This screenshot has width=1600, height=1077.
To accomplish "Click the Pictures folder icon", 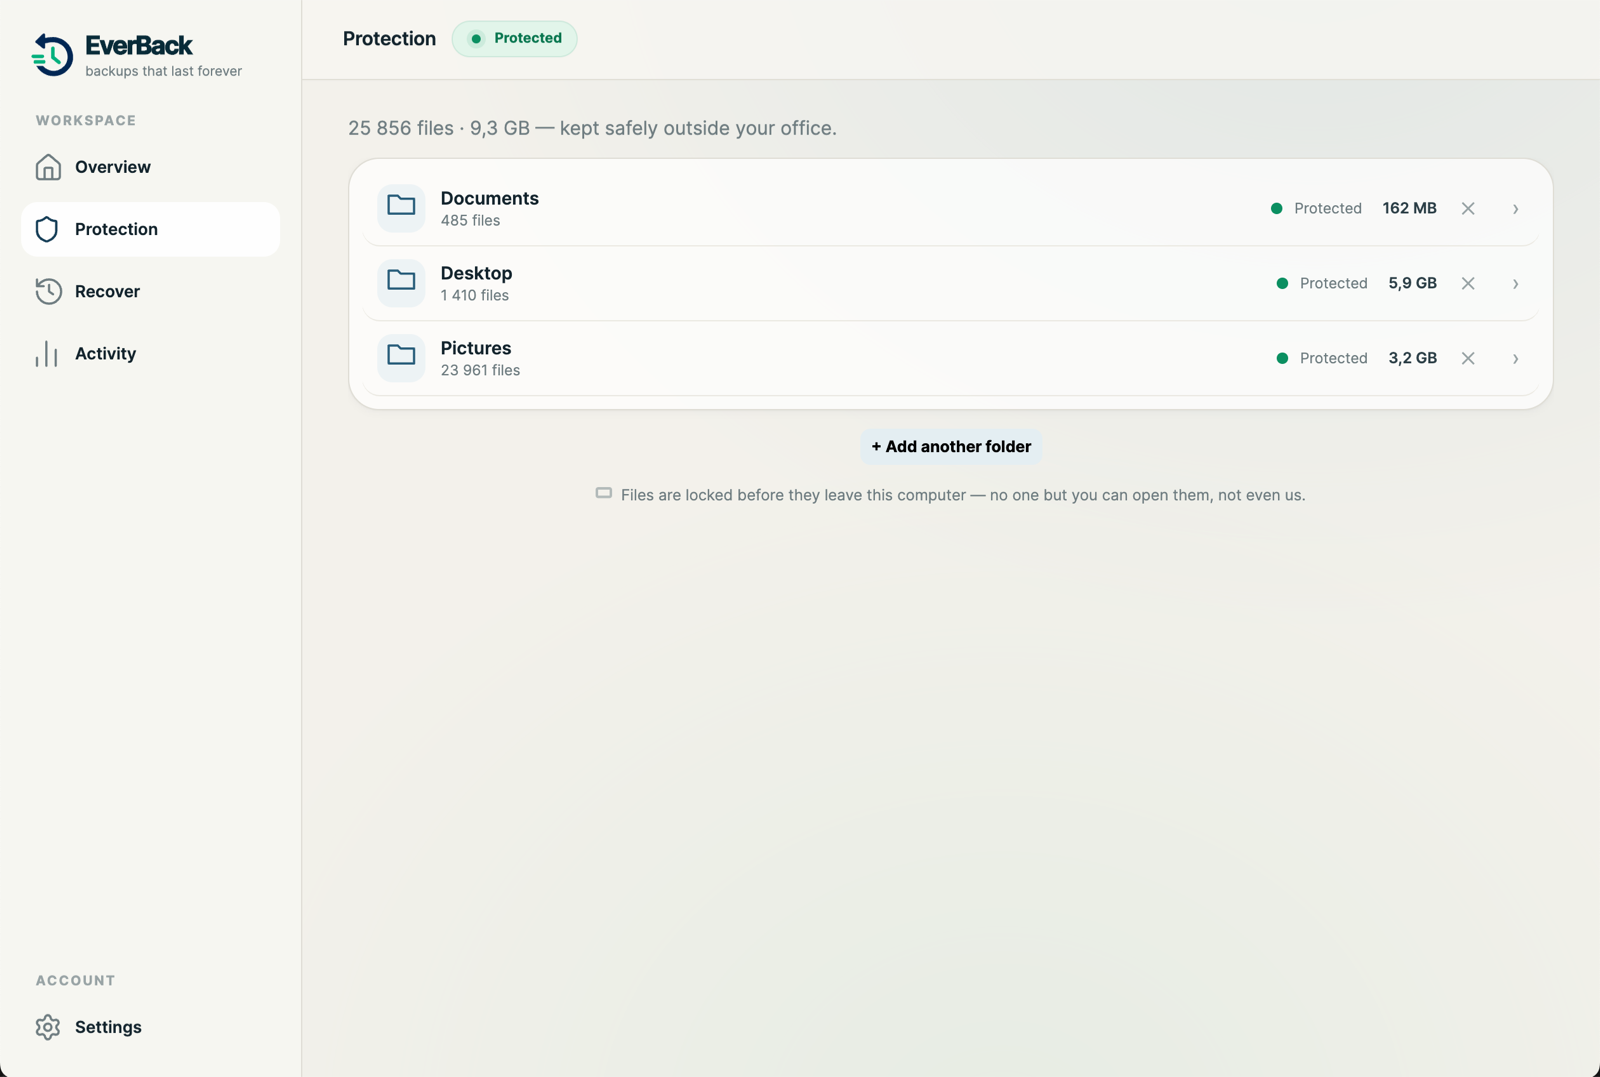I will coord(401,357).
